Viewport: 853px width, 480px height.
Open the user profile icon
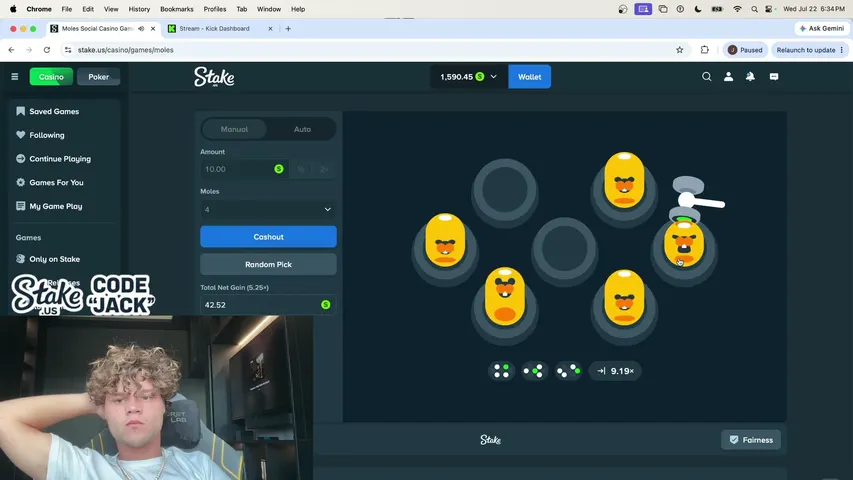pyautogui.click(x=728, y=77)
